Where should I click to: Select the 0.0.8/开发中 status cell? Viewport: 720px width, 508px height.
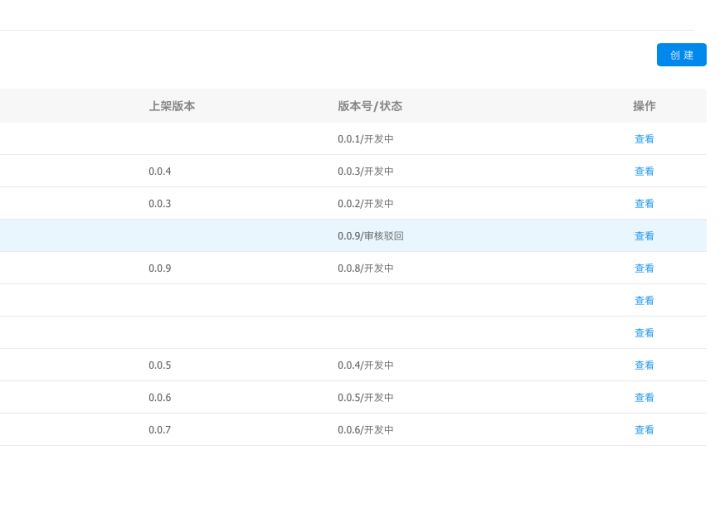[x=365, y=268]
